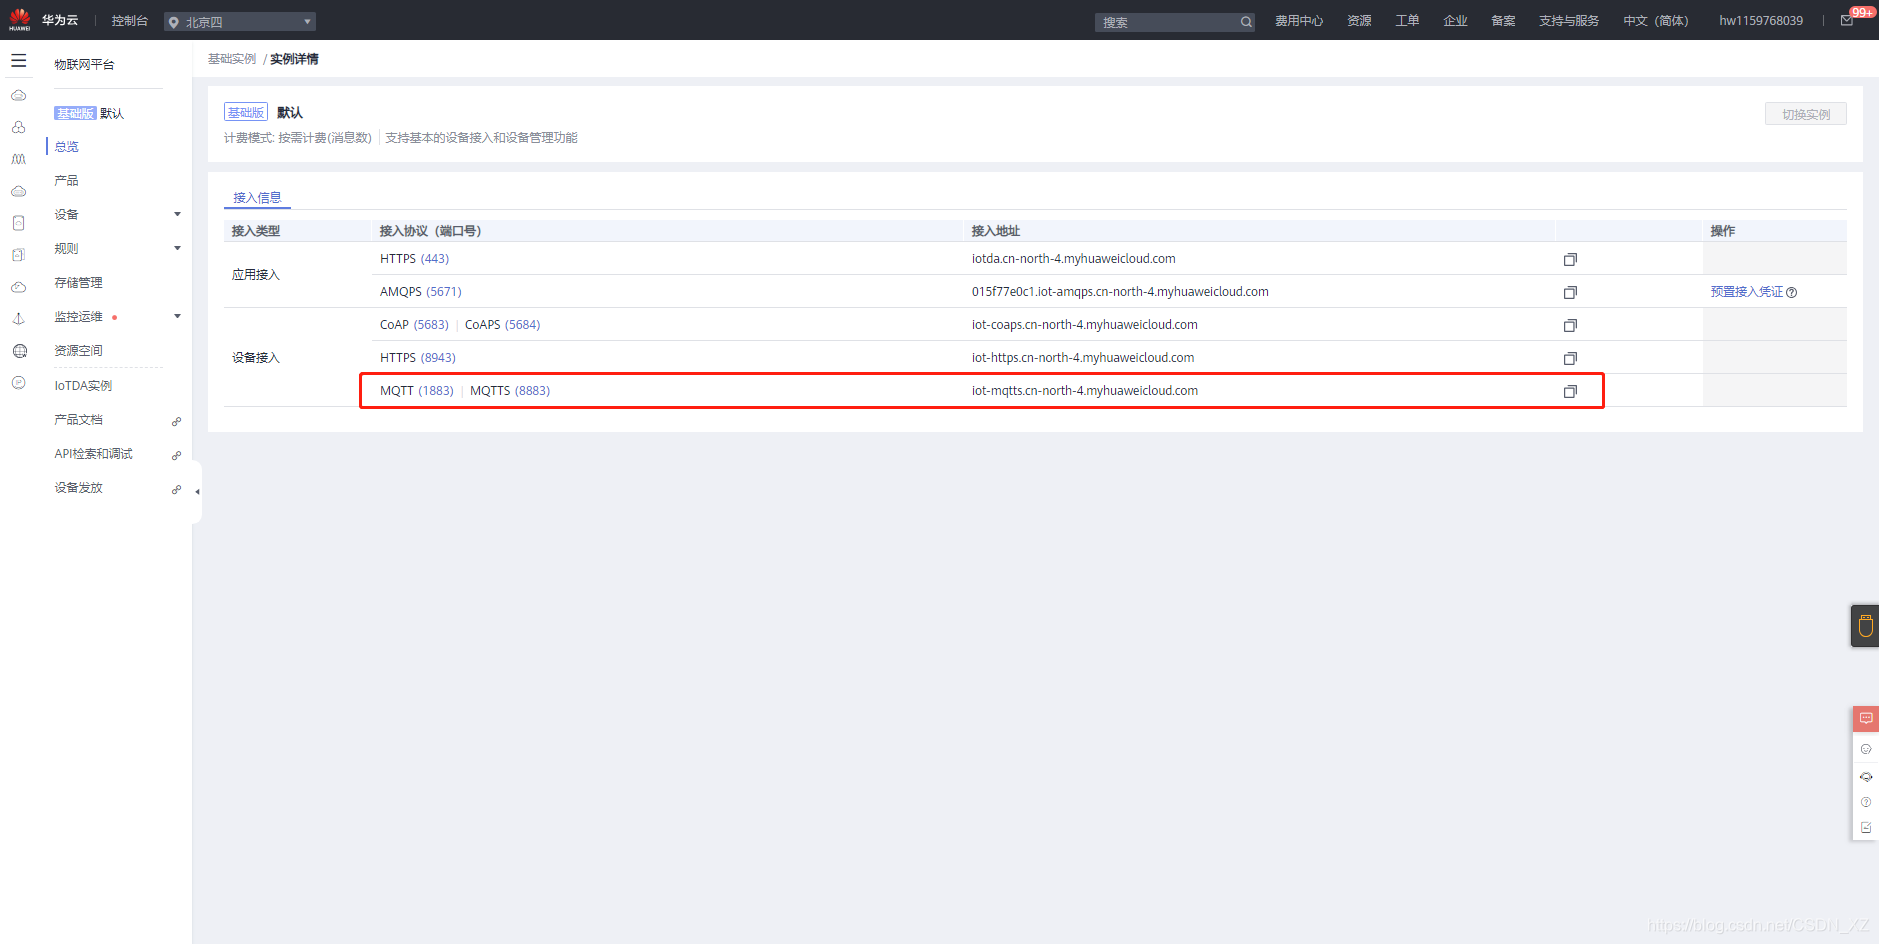Open 存储管理 in the sidebar
This screenshot has height=944, width=1879.
79,283
